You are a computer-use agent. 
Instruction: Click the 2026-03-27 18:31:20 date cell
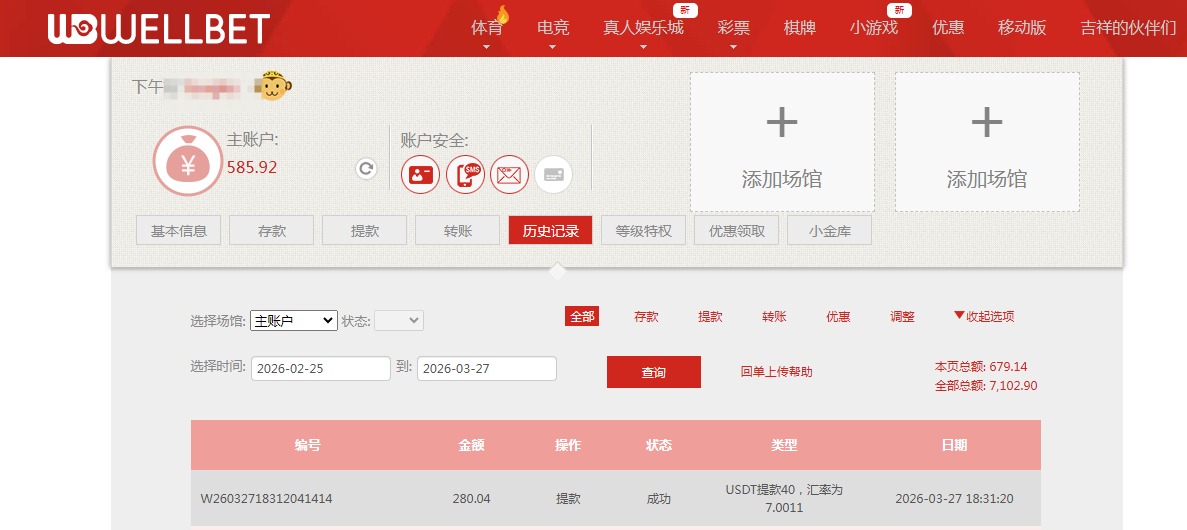pyautogui.click(x=955, y=499)
